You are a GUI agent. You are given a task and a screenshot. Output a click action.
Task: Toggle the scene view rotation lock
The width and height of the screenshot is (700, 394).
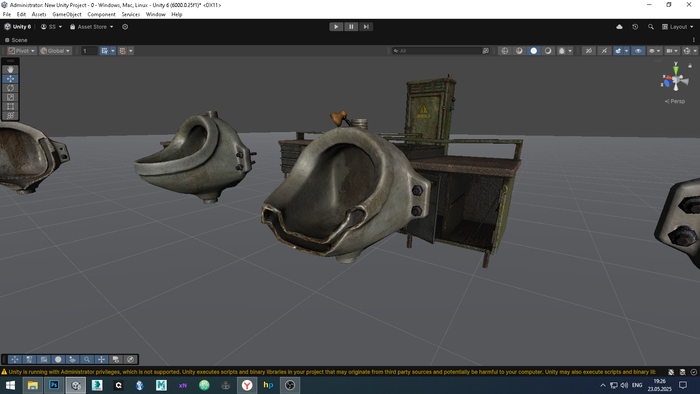click(690, 66)
